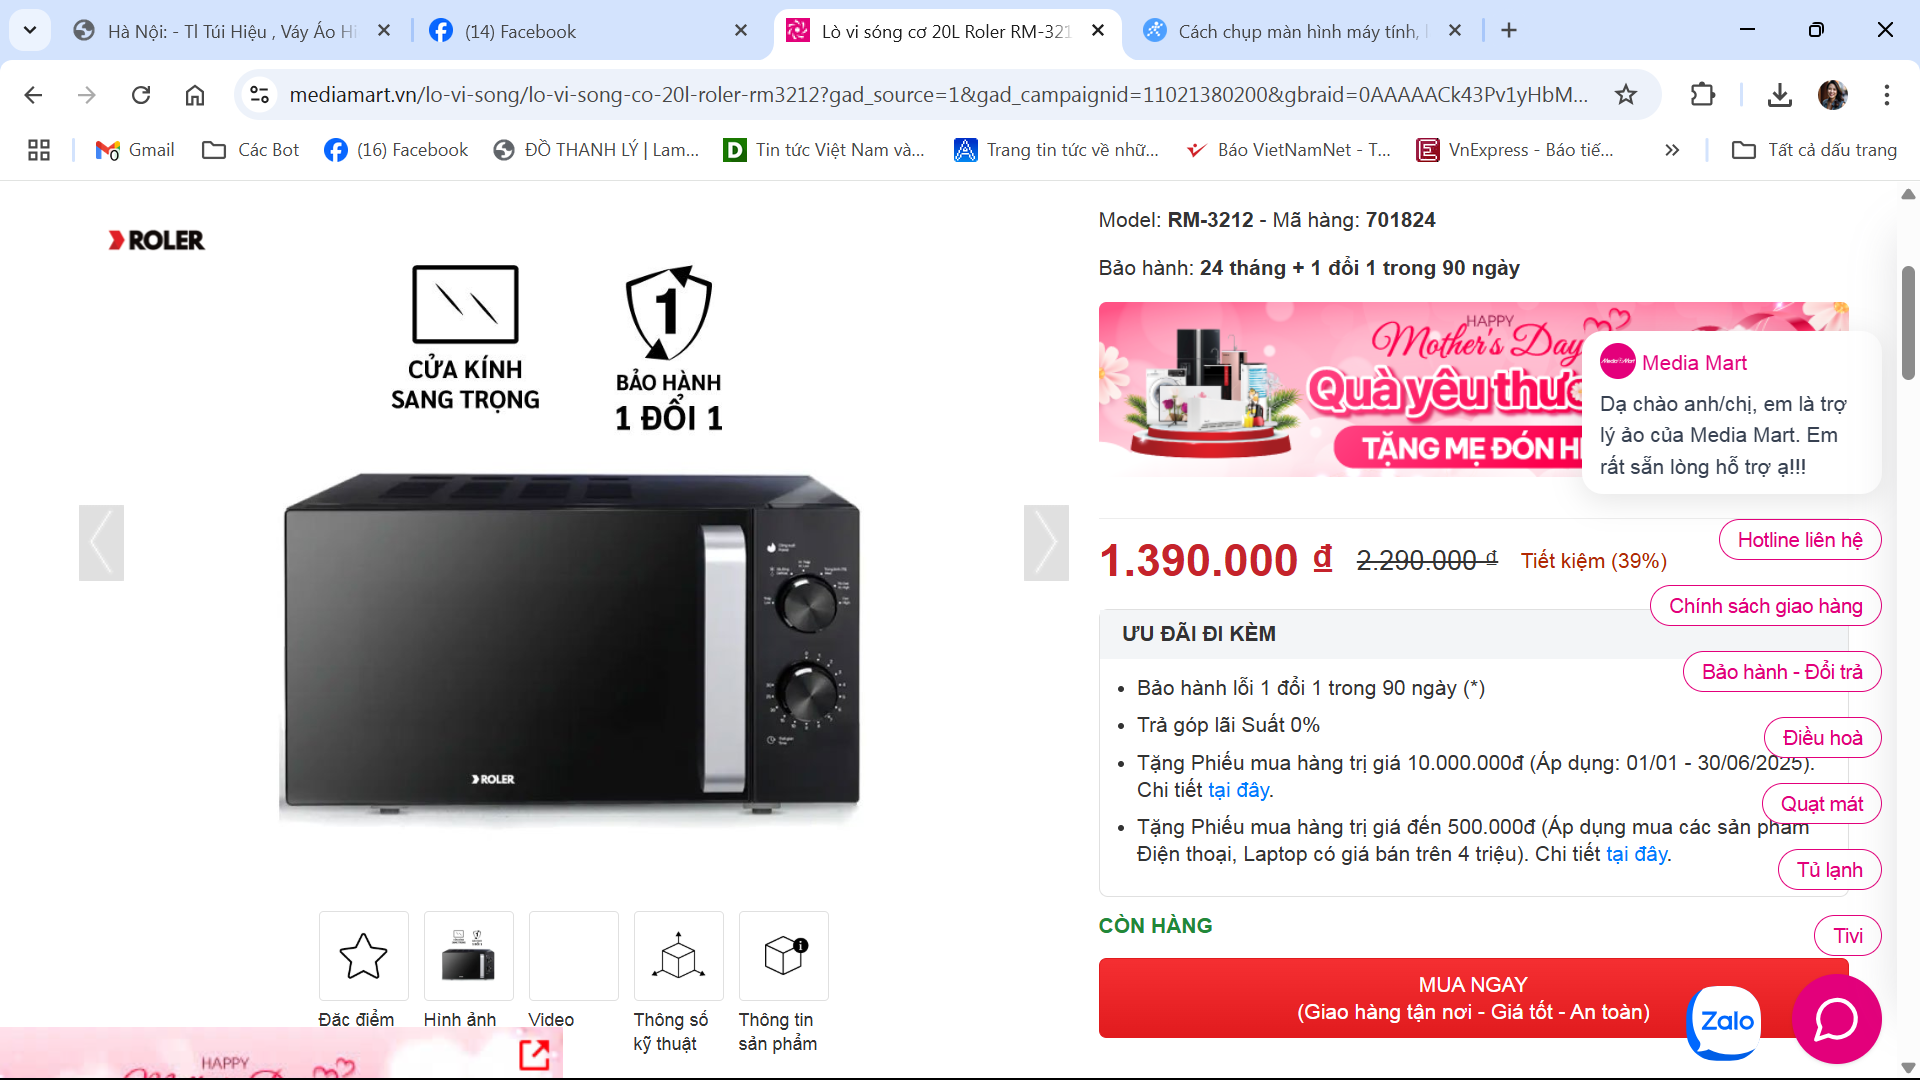Viewport: 1920px width, 1080px height.
Task: Open the pink live chat bubble
Action: (1836, 1019)
